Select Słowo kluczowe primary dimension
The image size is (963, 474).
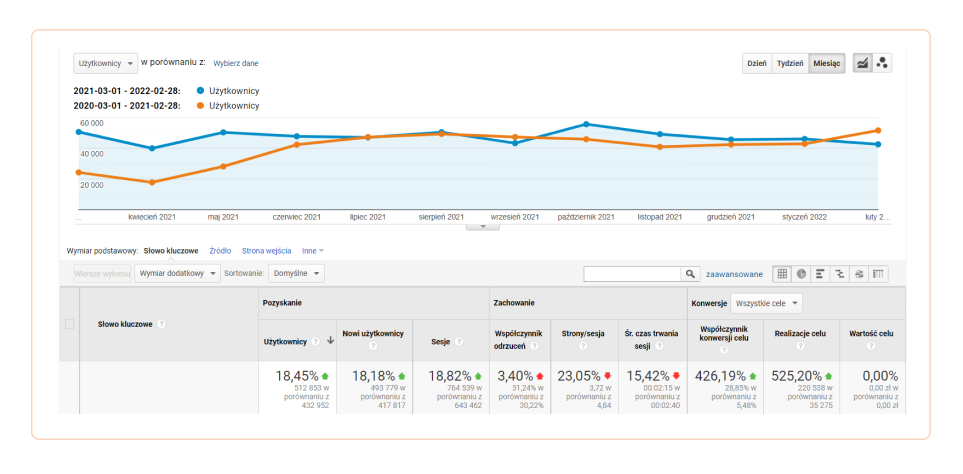click(171, 251)
